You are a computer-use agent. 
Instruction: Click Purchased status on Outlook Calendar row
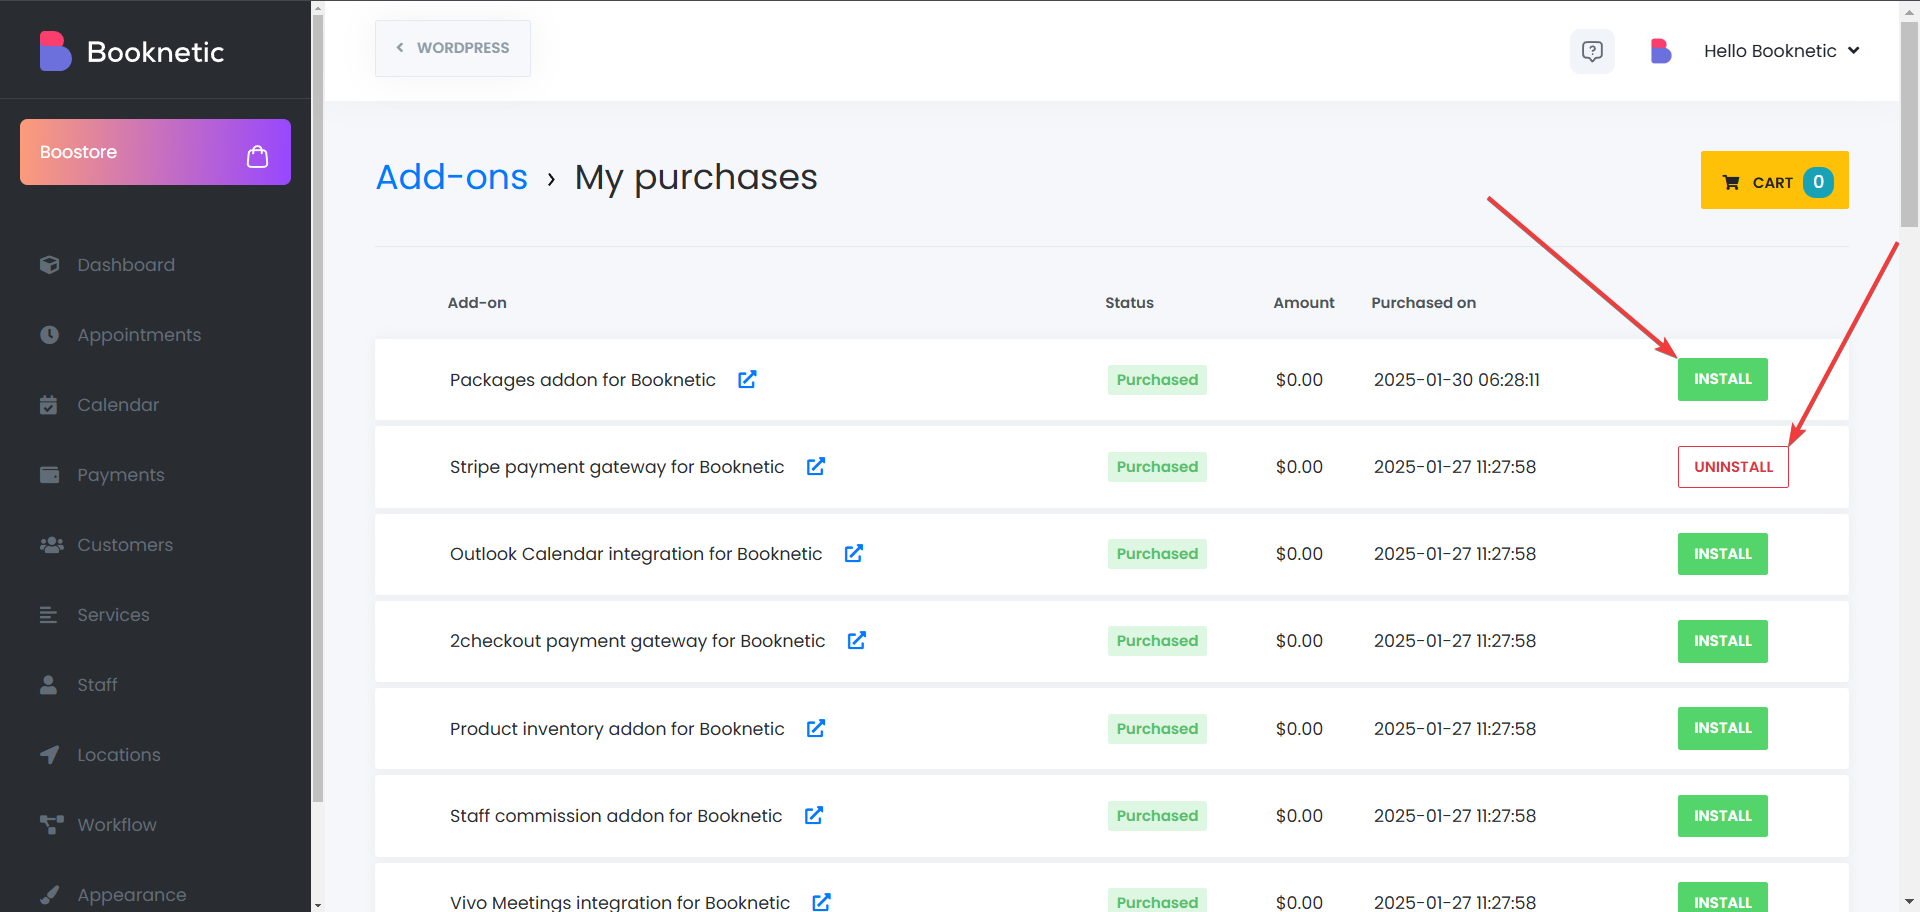pos(1157,554)
